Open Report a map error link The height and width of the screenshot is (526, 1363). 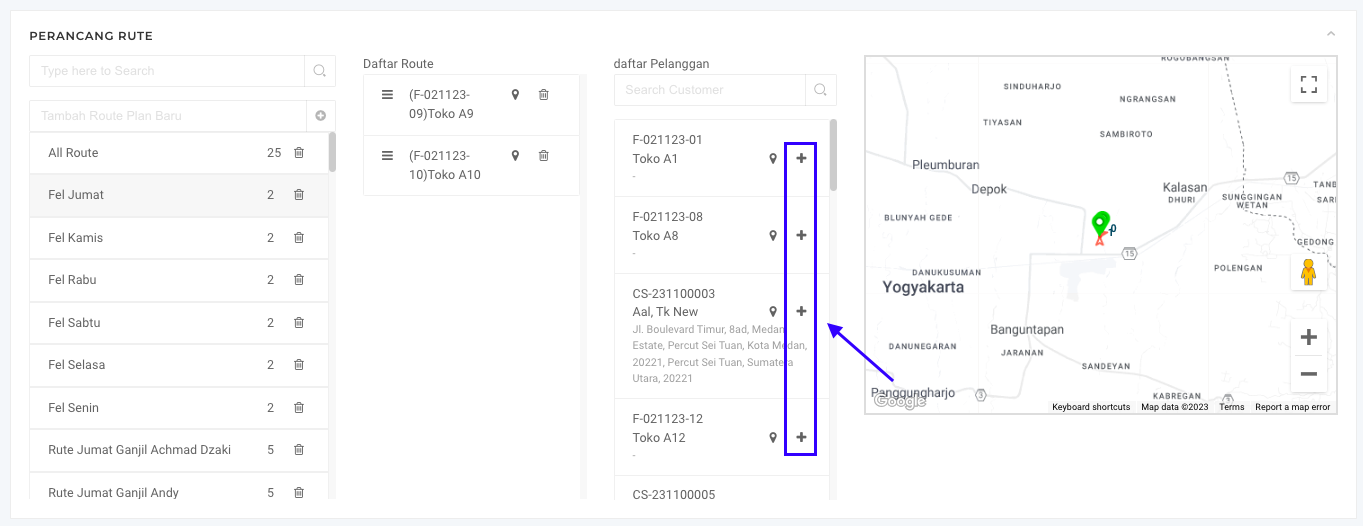coord(1292,407)
